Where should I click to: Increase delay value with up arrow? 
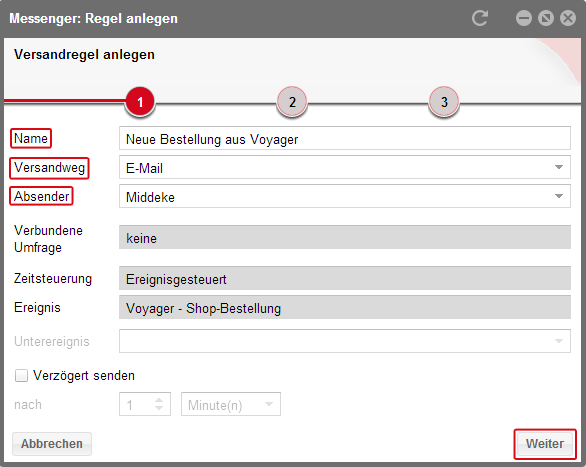159,400
